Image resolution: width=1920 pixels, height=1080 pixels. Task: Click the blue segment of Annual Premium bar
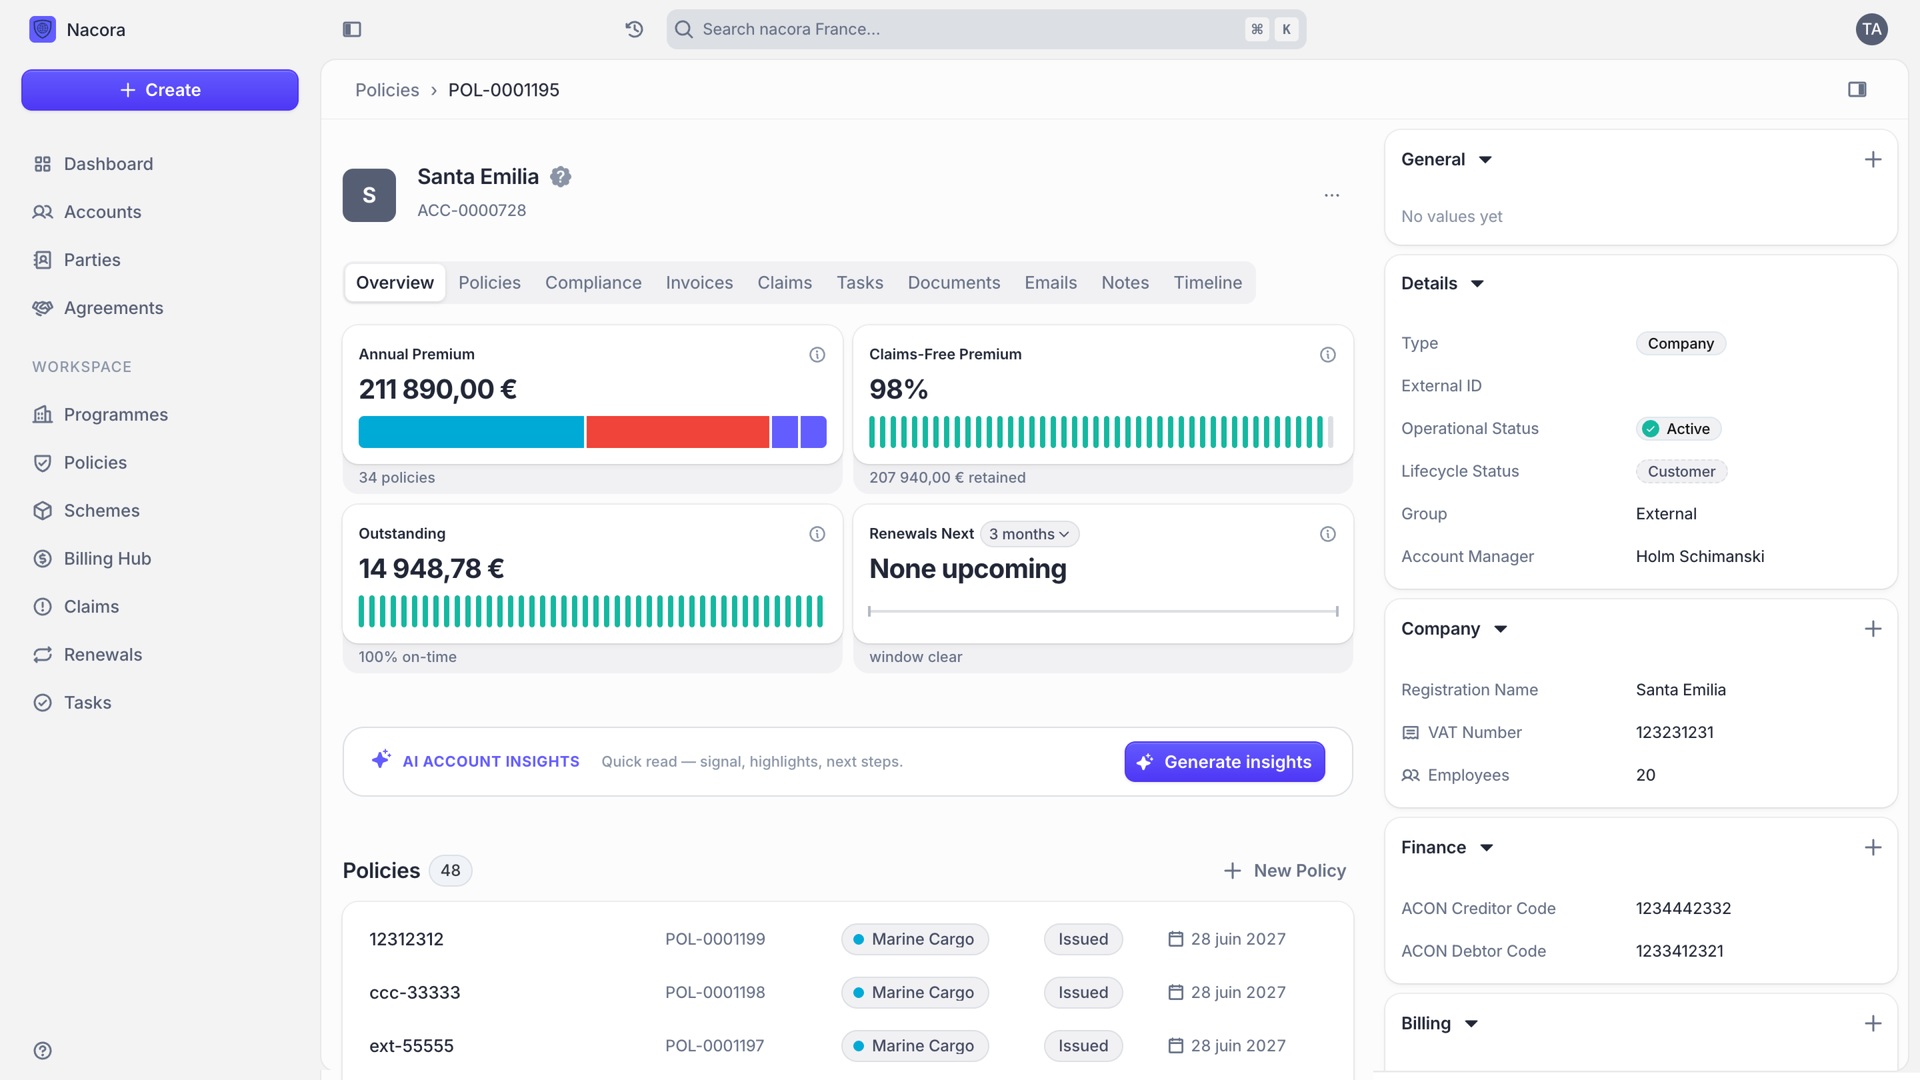click(471, 432)
